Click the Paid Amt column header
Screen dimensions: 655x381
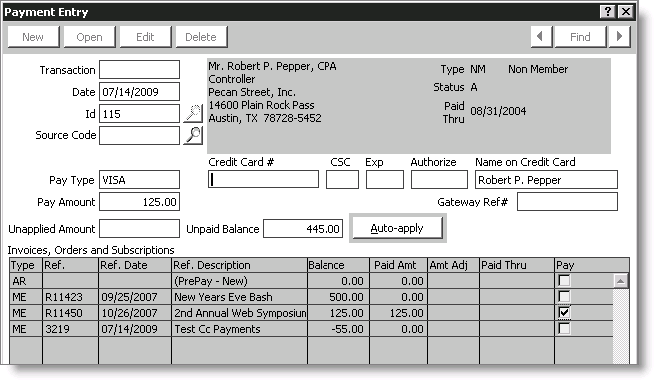(399, 265)
